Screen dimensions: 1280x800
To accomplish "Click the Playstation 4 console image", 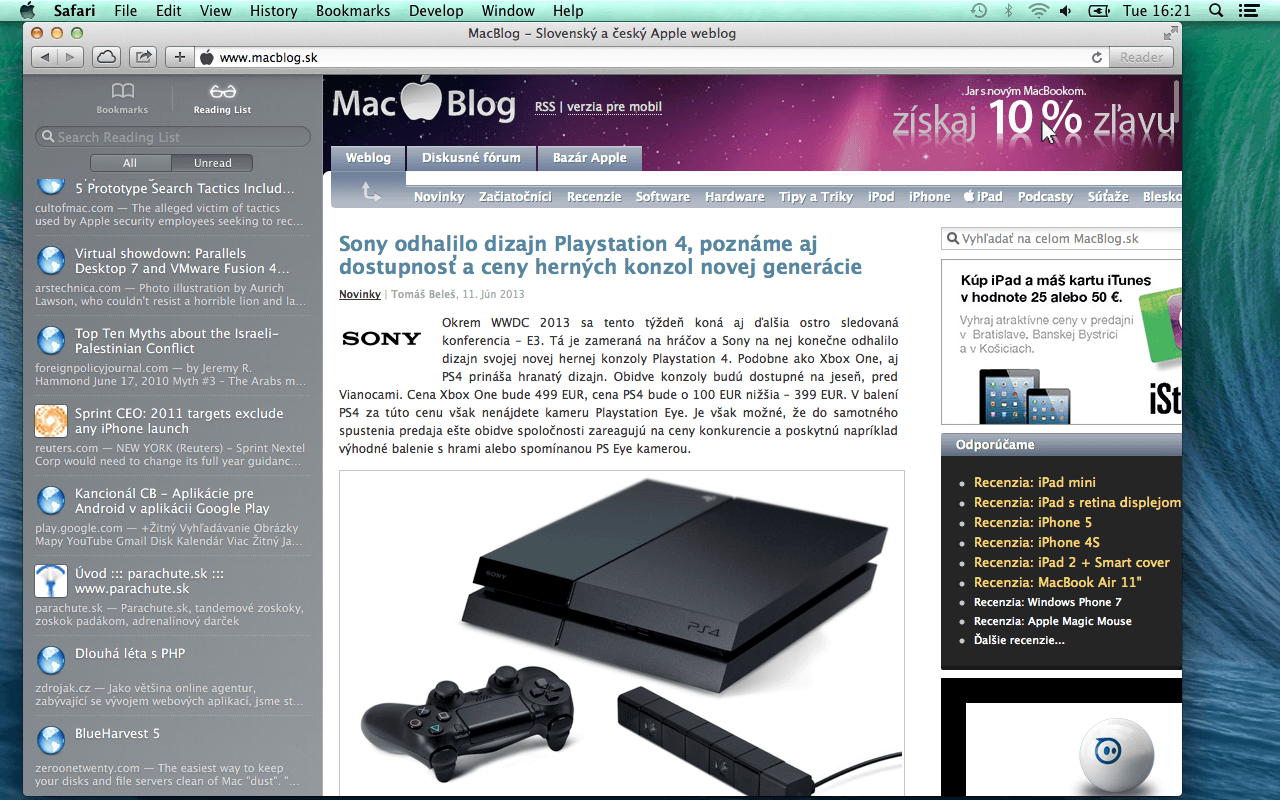I will click(x=621, y=632).
